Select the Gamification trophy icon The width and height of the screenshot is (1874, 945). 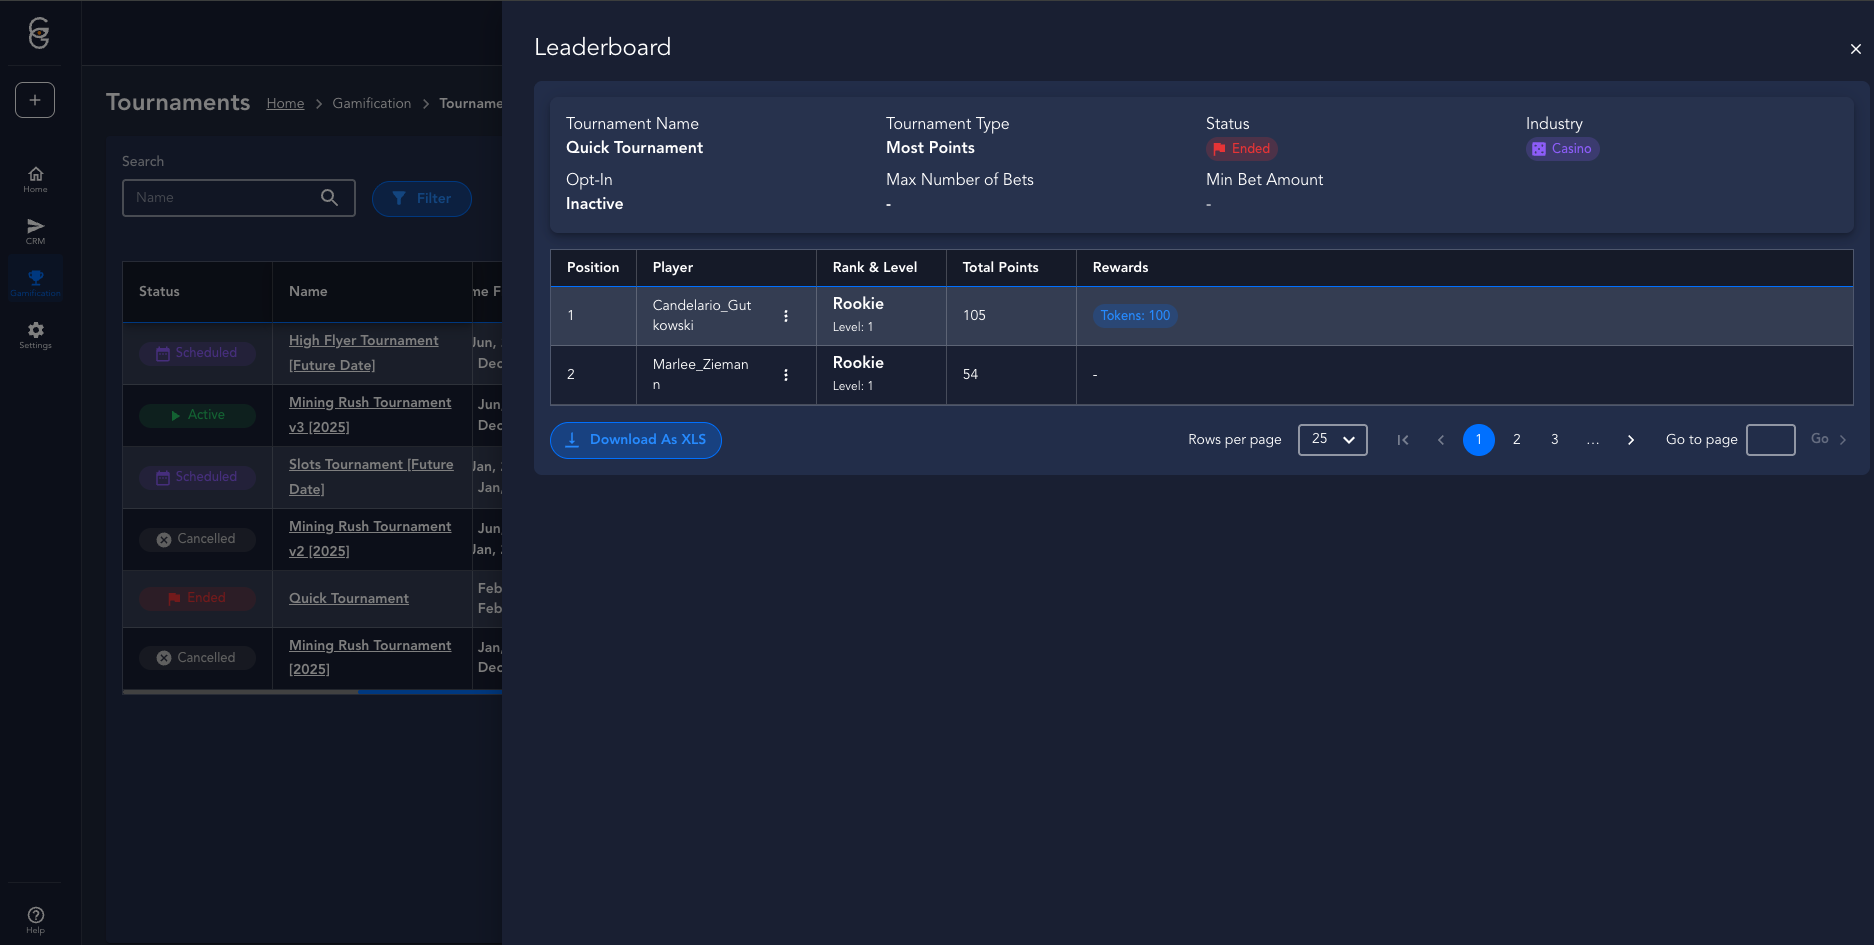(35, 282)
